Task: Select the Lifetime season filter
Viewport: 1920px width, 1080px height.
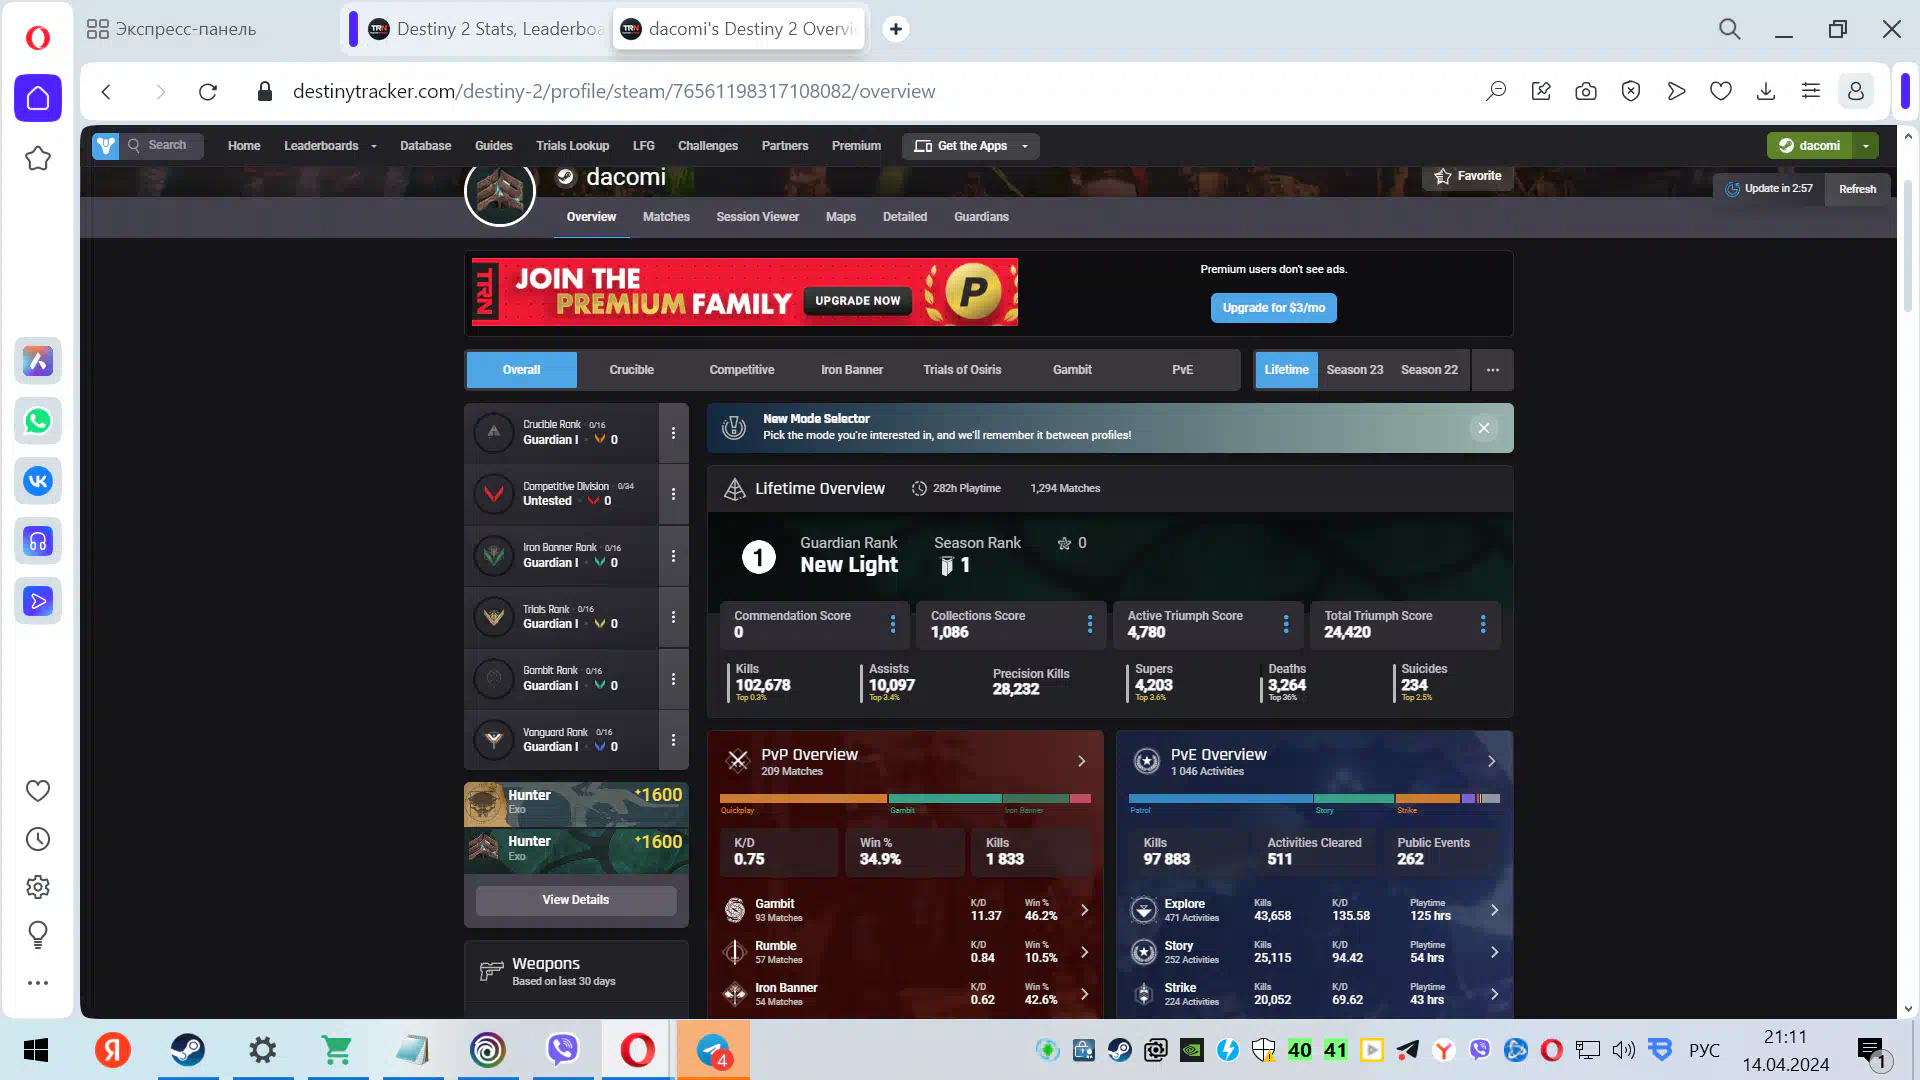Action: (1286, 370)
